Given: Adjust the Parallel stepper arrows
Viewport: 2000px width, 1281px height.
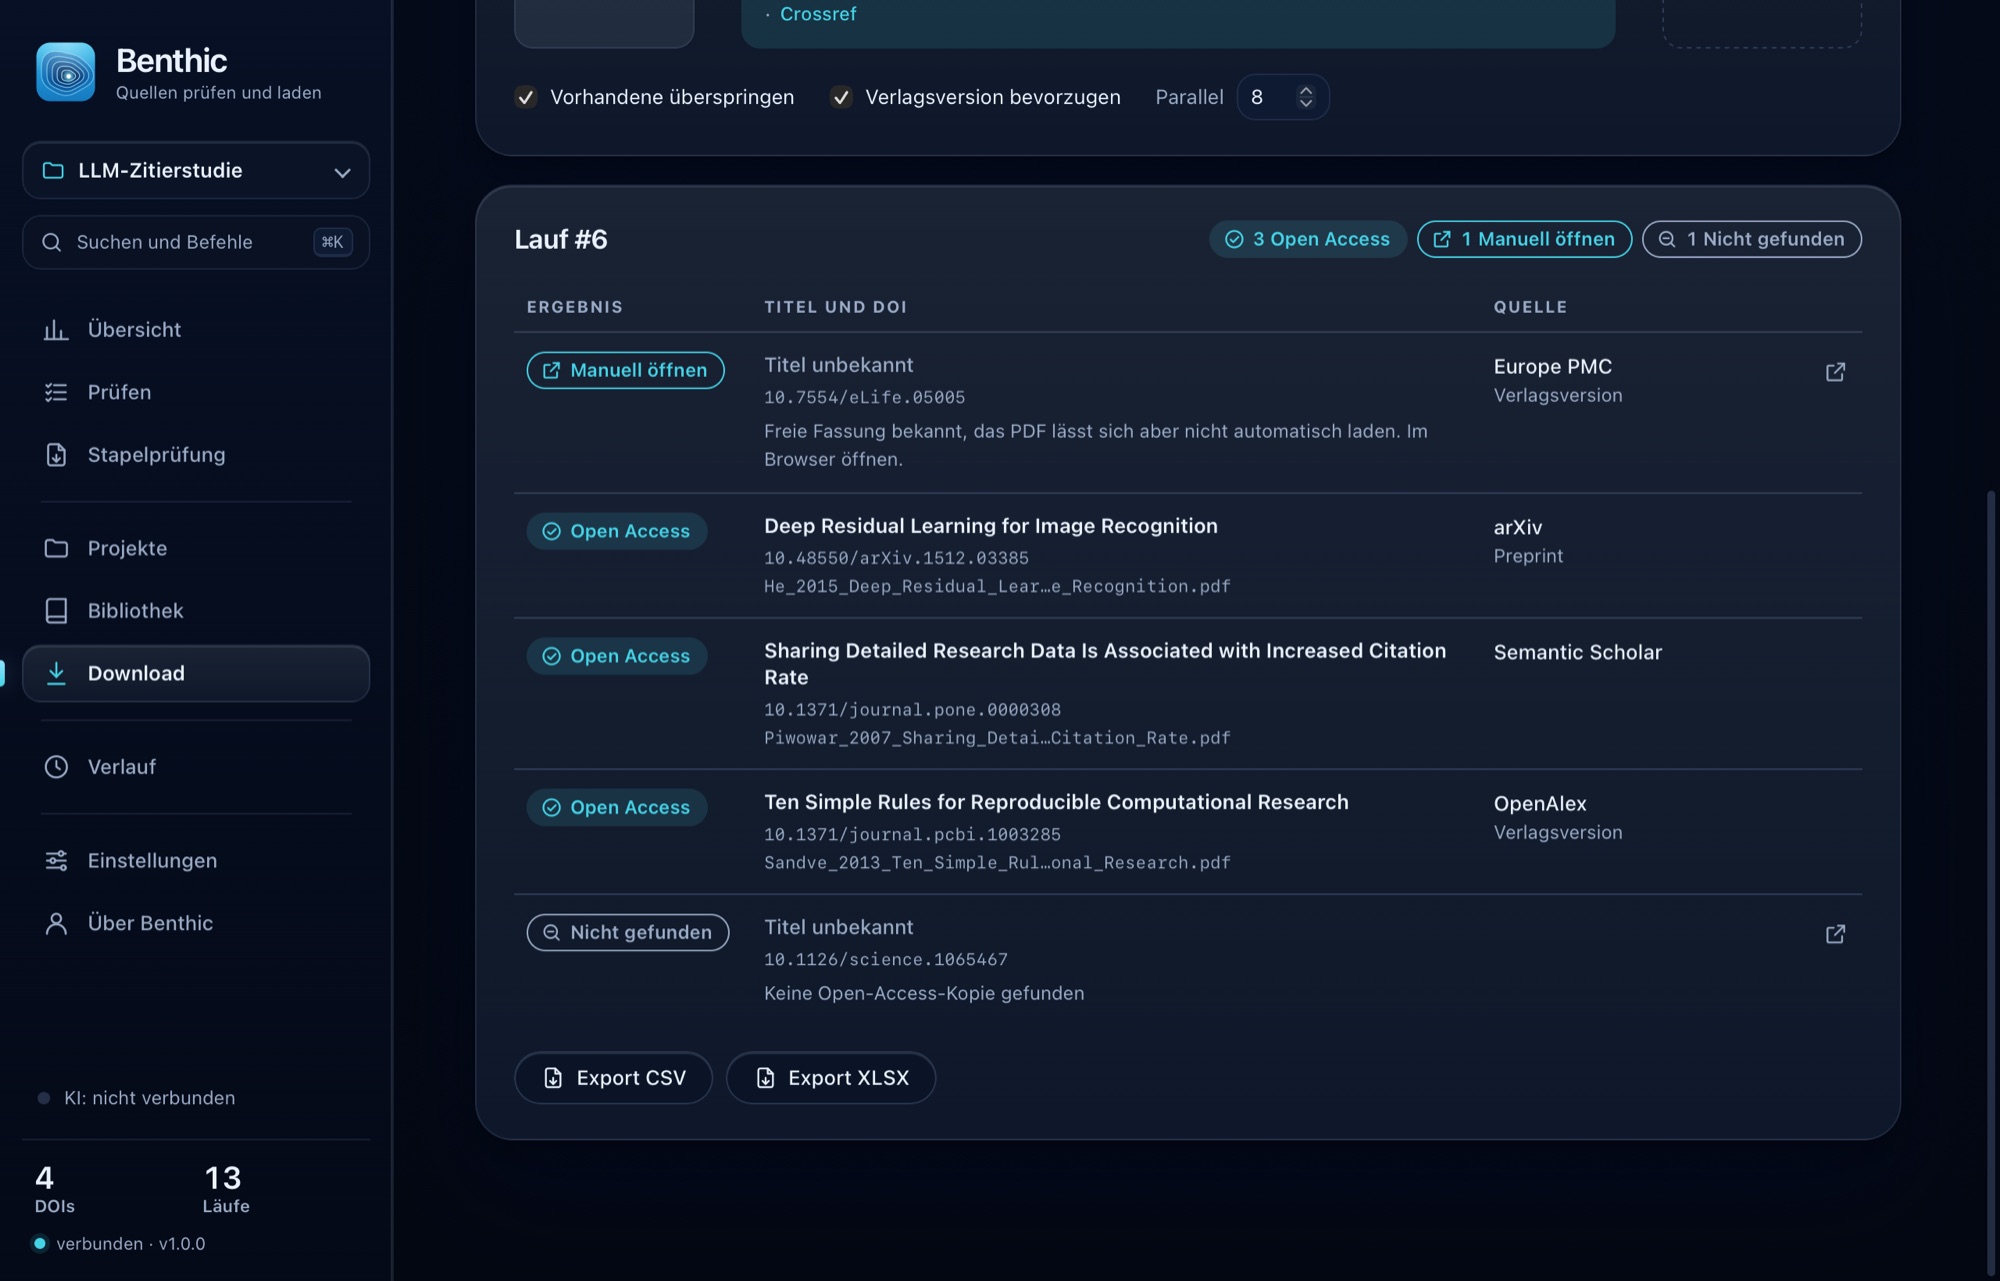Looking at the screenshot, I should tap(1305, 97).
